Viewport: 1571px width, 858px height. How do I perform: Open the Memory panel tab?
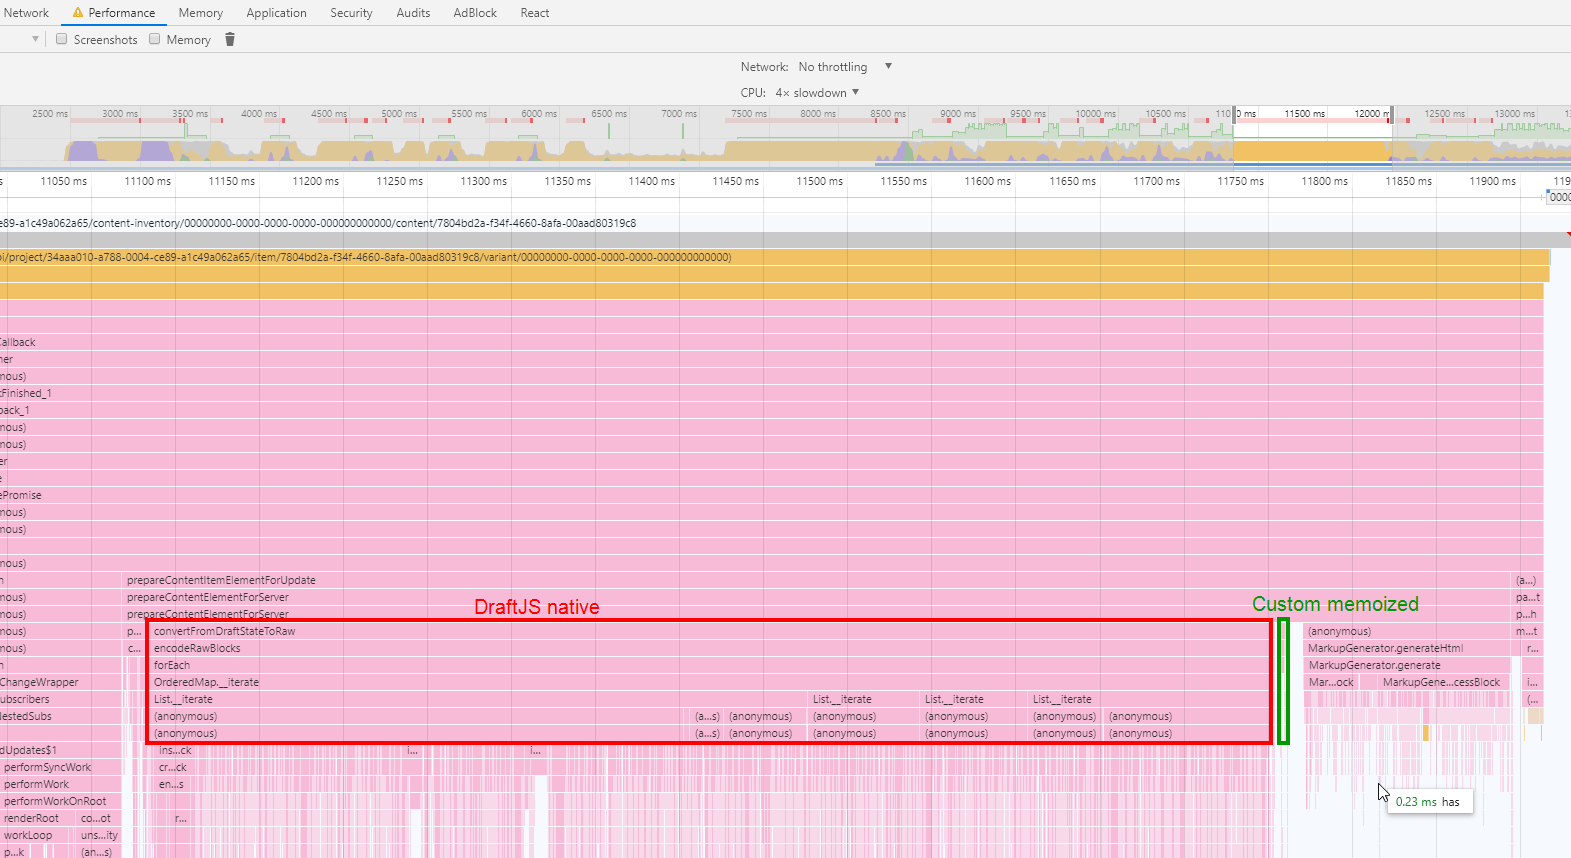201,13
